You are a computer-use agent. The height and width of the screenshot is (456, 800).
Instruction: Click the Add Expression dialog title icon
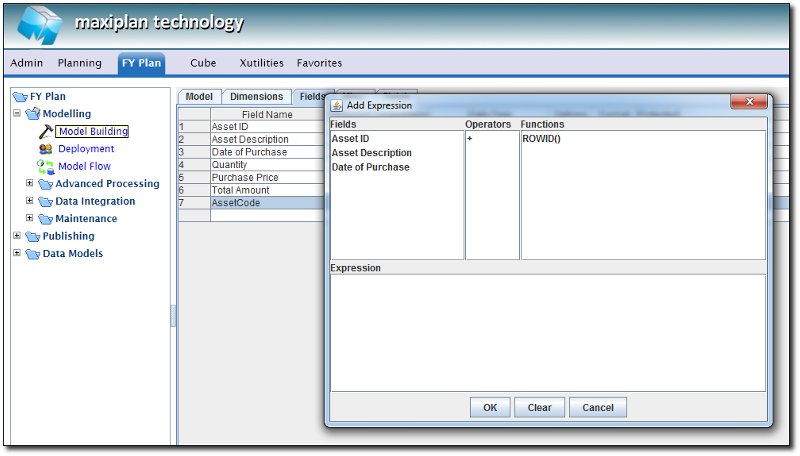pos(337,105)
